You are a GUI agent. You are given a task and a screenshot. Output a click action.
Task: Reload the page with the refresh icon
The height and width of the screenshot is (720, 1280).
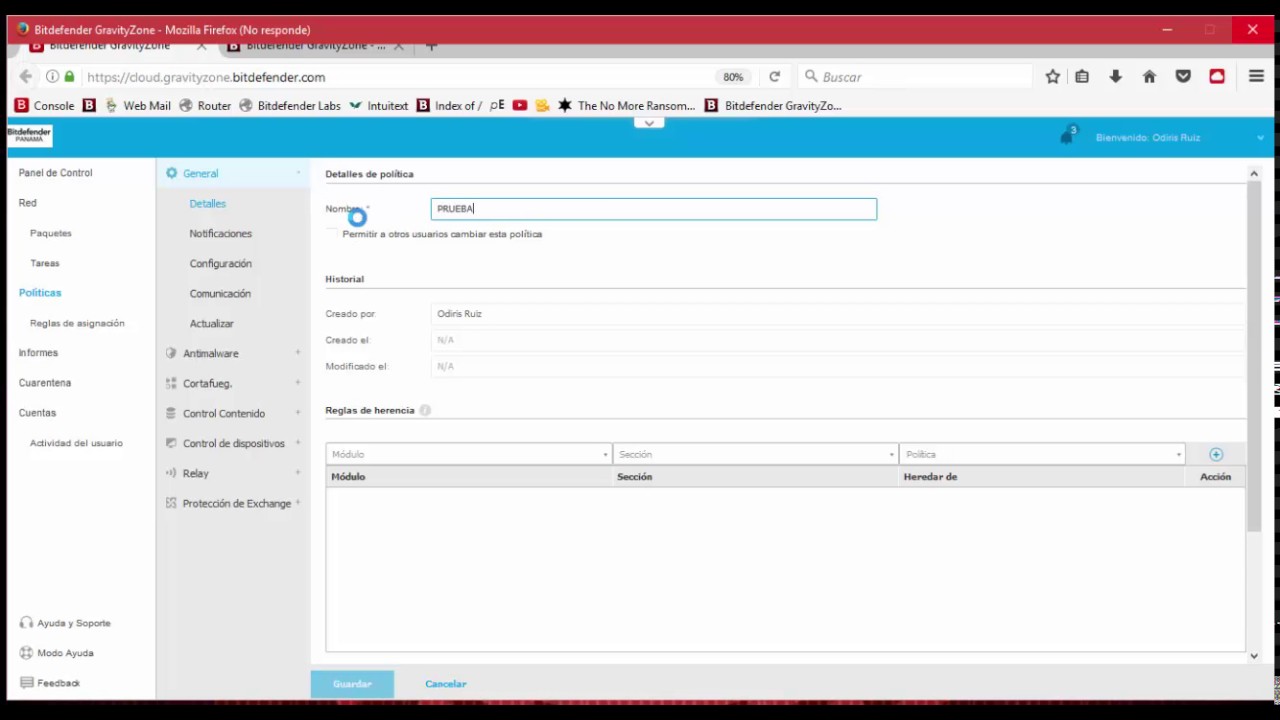774,77
